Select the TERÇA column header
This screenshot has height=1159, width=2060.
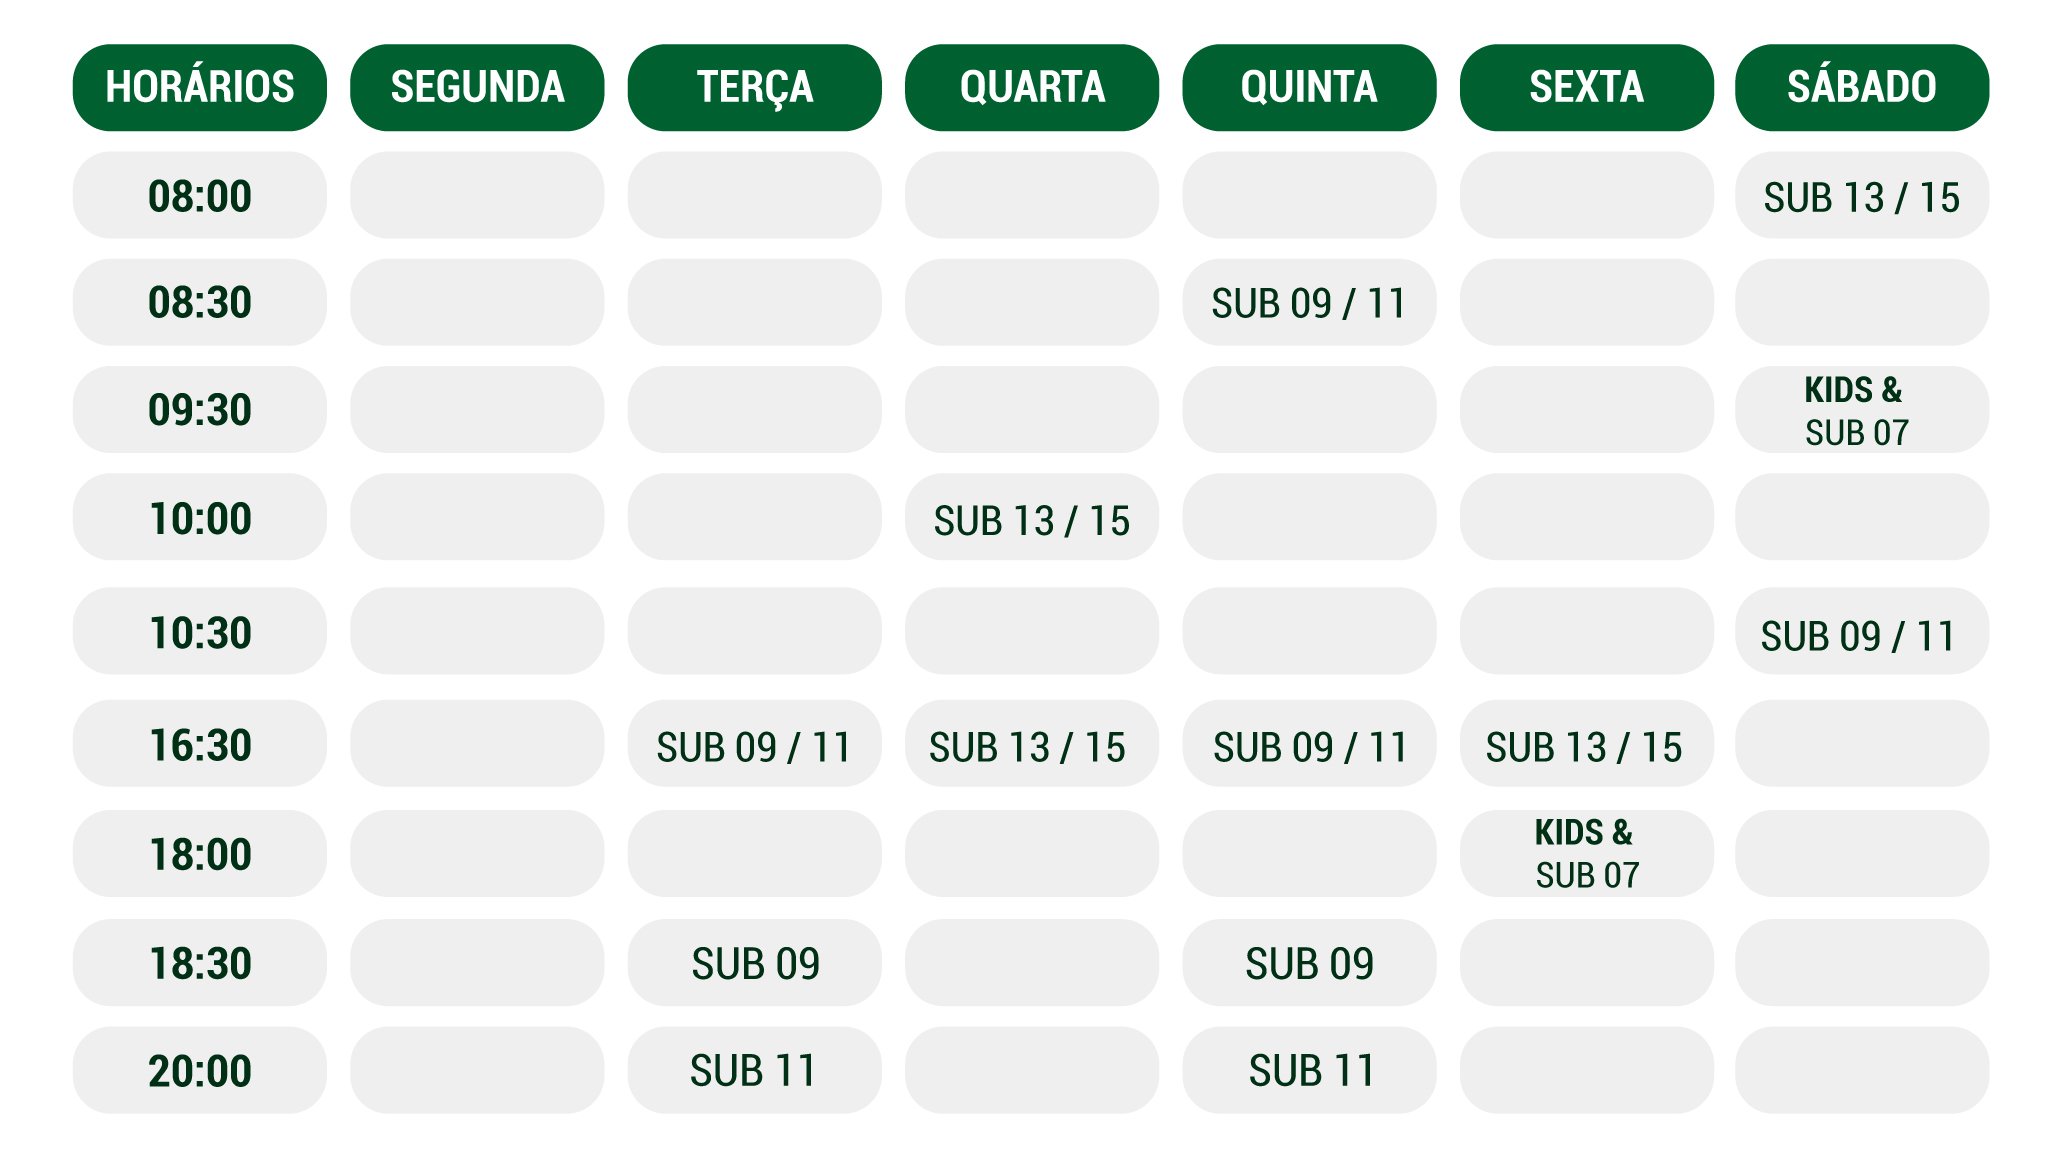754,87
